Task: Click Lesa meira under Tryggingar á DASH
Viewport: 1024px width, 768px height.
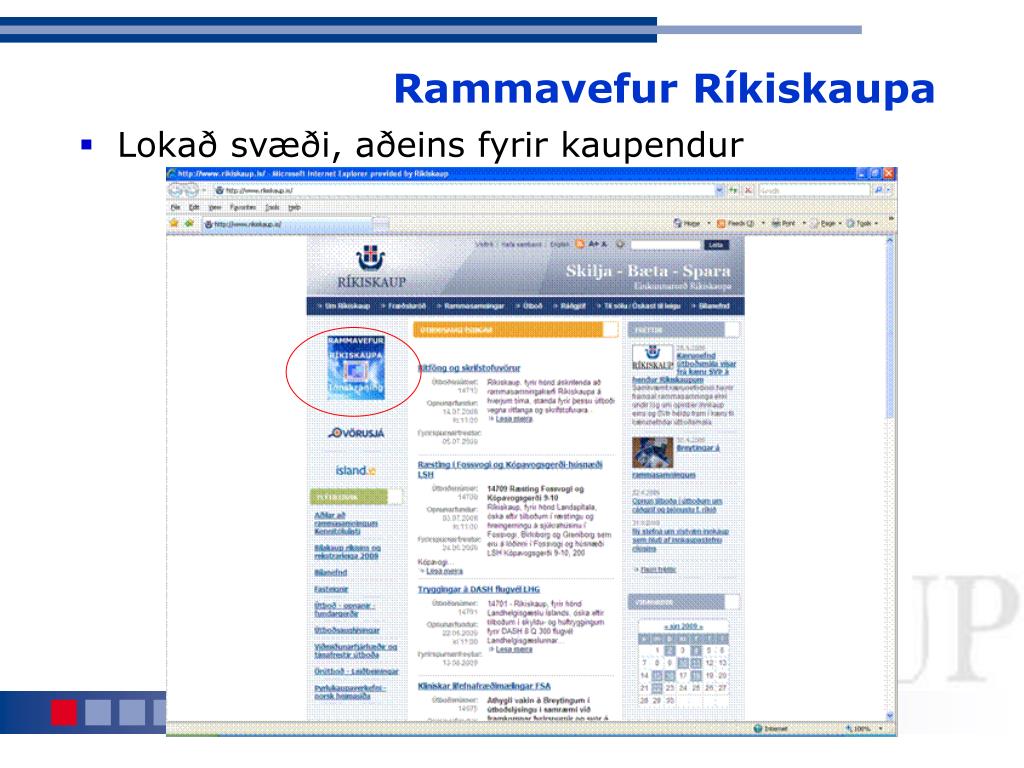Action: (513, 649)
